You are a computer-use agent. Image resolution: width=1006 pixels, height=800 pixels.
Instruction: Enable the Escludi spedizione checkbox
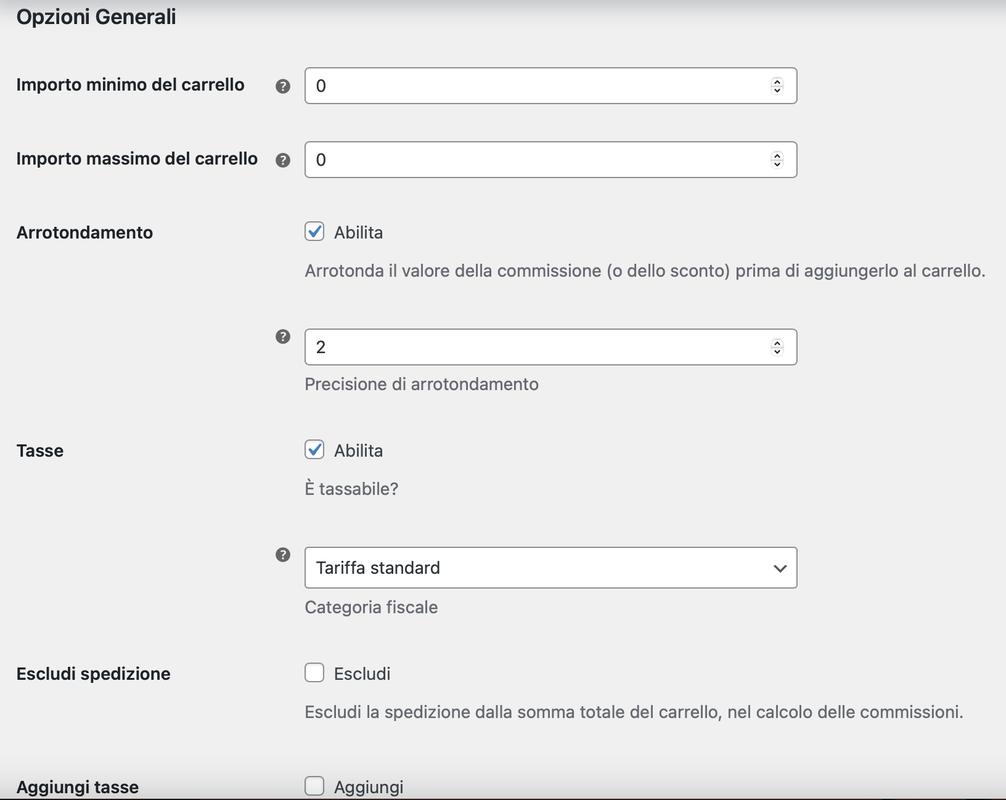(x=314, y=673)
